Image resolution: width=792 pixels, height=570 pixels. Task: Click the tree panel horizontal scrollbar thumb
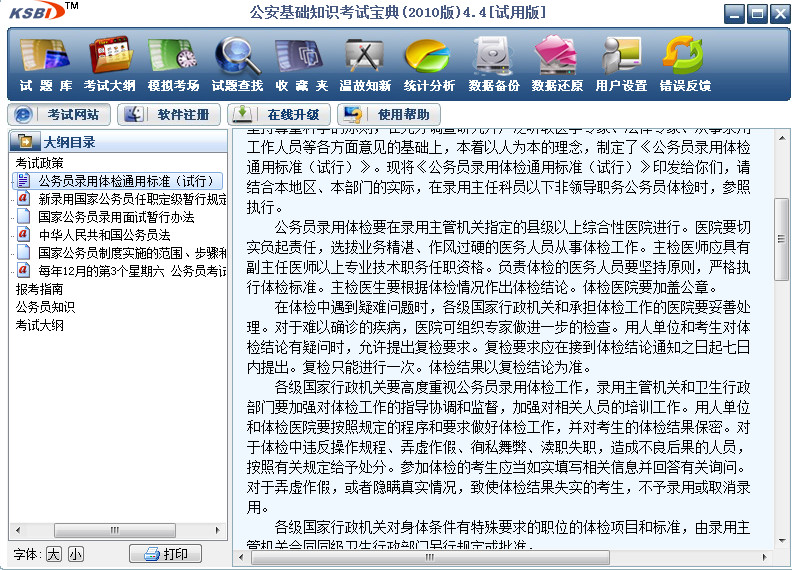pyautogui.click(x=115, y=530)
